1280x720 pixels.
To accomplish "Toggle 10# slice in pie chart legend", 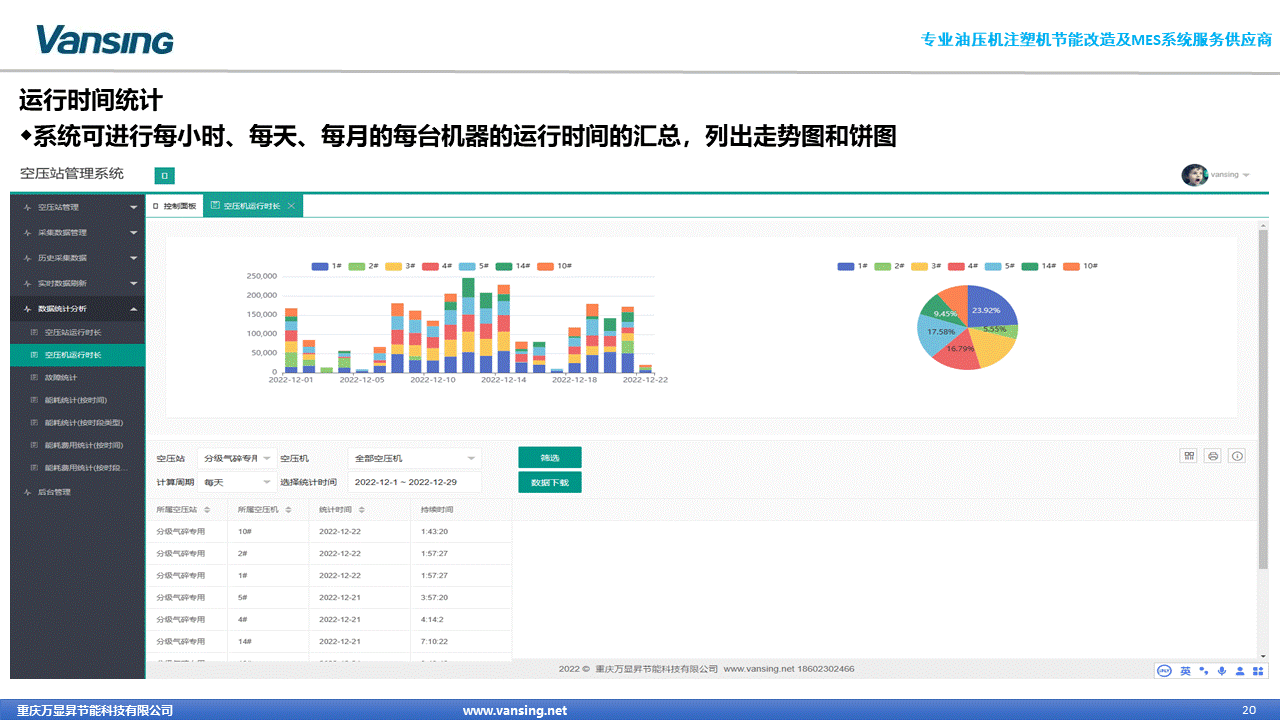I will coord(1080,266).
